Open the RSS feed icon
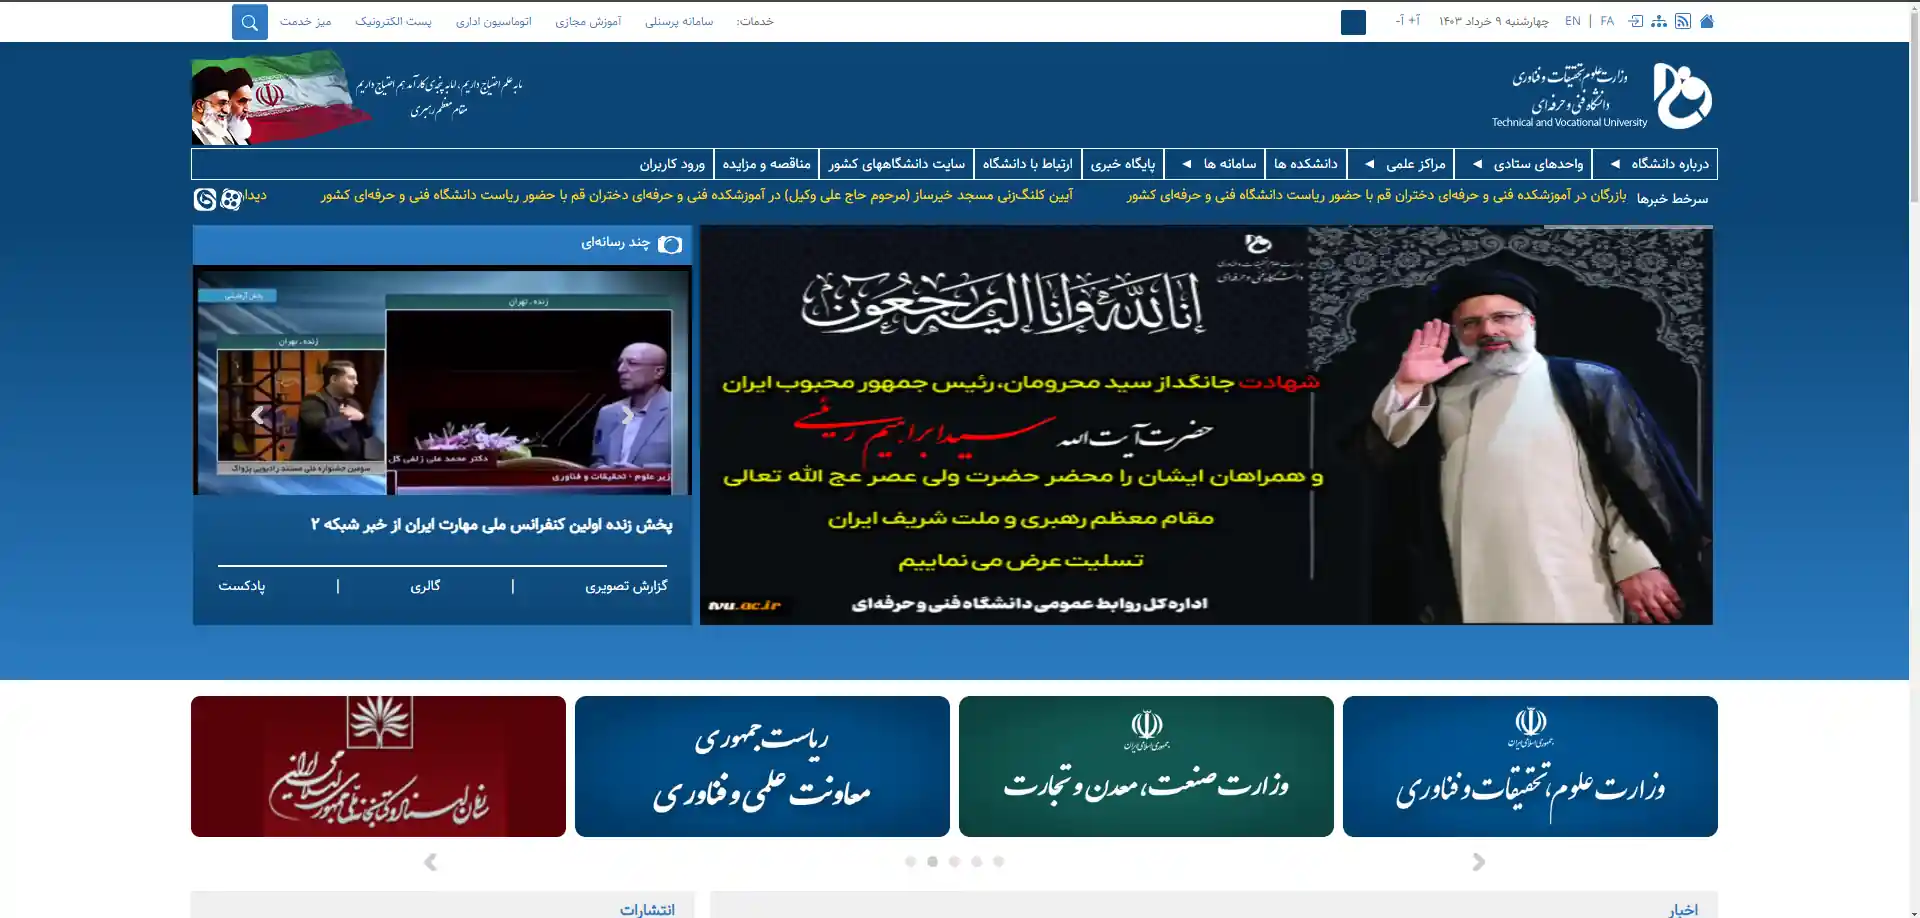 (1683, 21)
